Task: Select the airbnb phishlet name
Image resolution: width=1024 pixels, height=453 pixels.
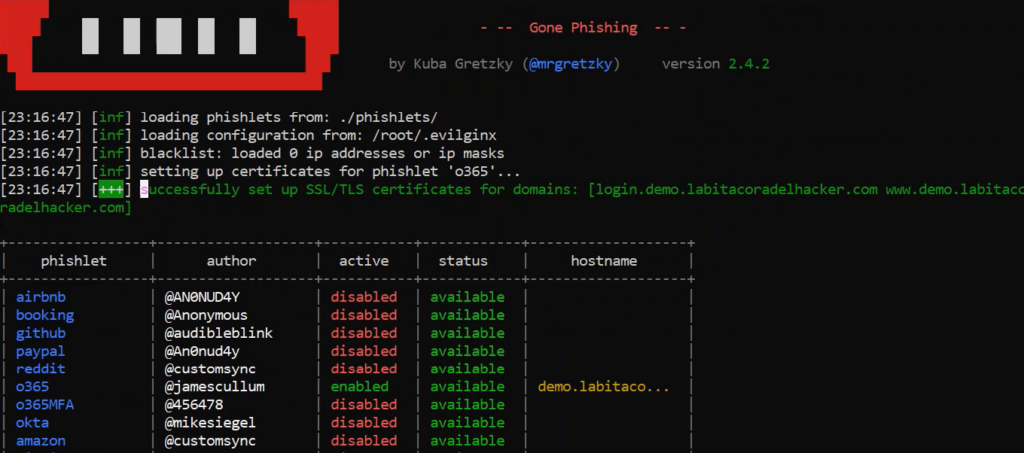Action: point(40,297)
